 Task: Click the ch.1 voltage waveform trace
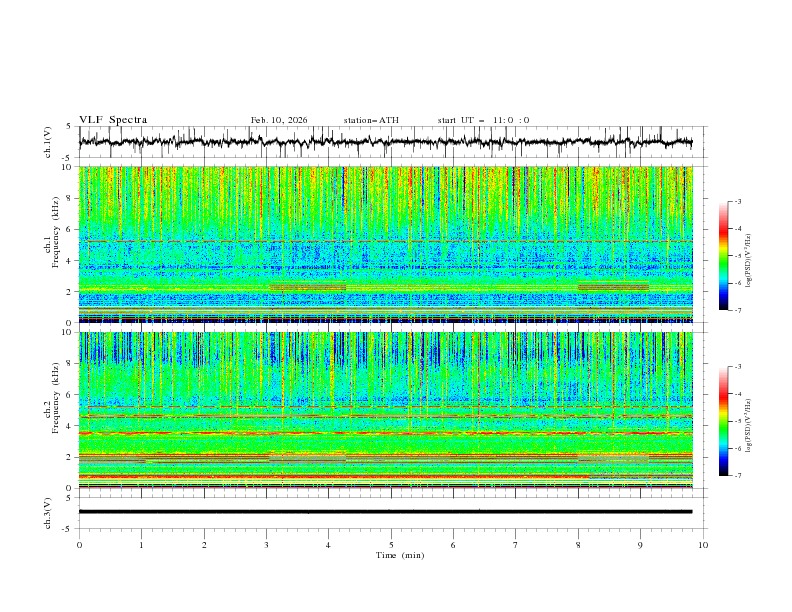(385, 142)
